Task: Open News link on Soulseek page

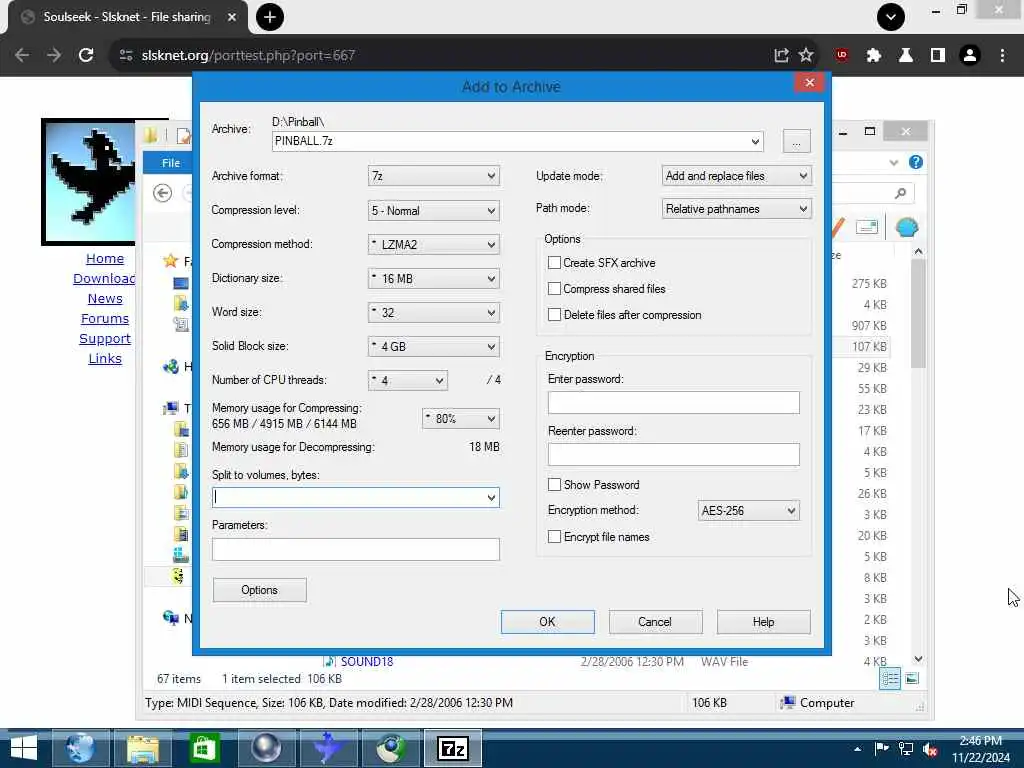Action: 104,298
